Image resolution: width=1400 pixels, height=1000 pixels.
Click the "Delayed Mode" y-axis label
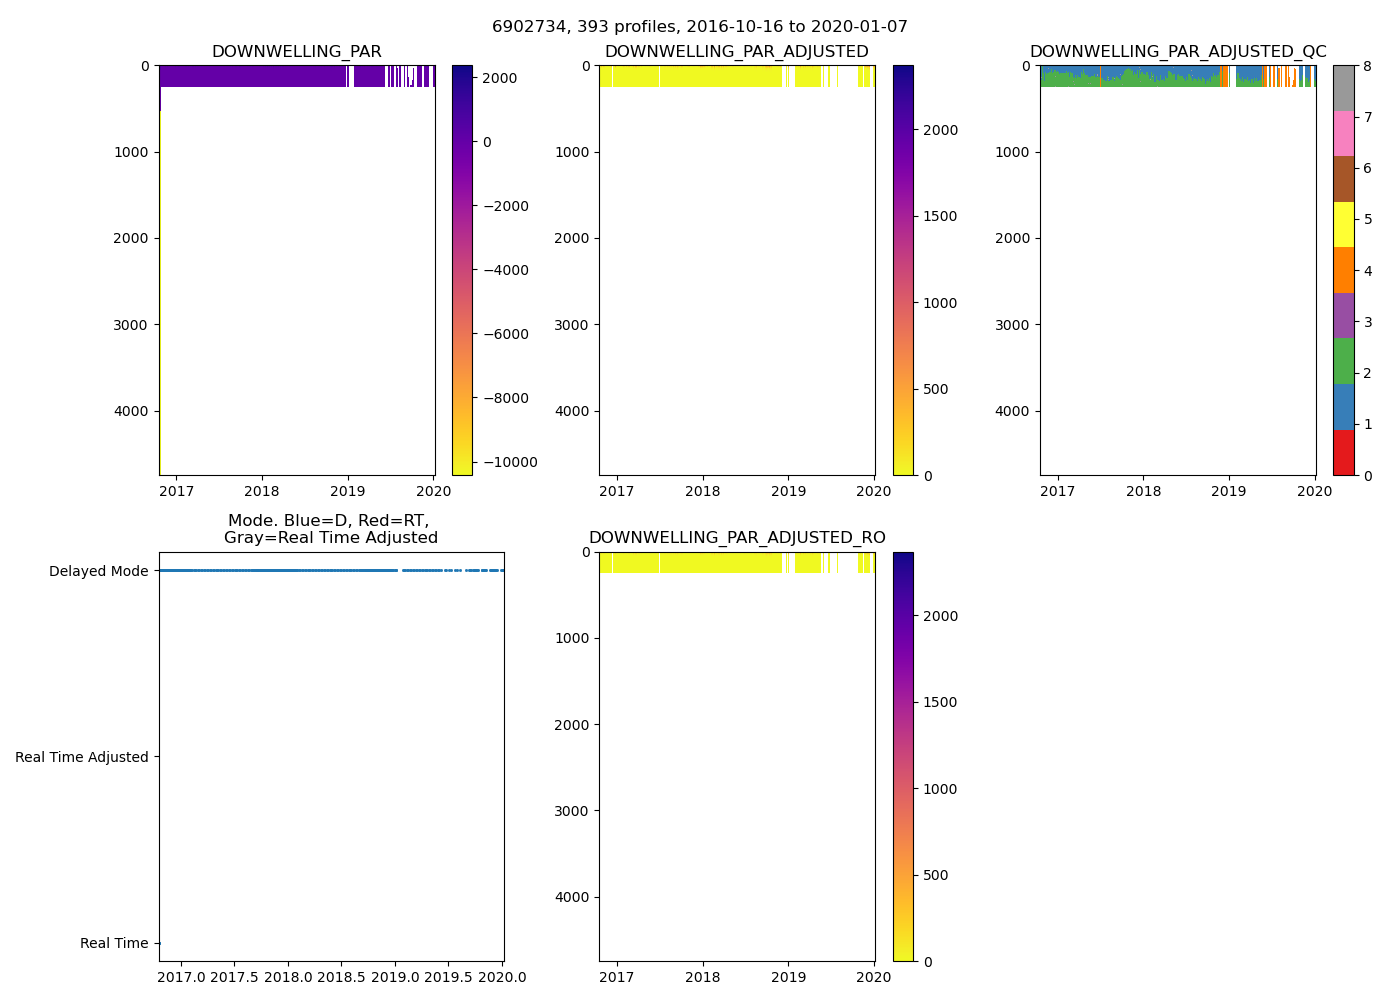(x=98, y=571)
